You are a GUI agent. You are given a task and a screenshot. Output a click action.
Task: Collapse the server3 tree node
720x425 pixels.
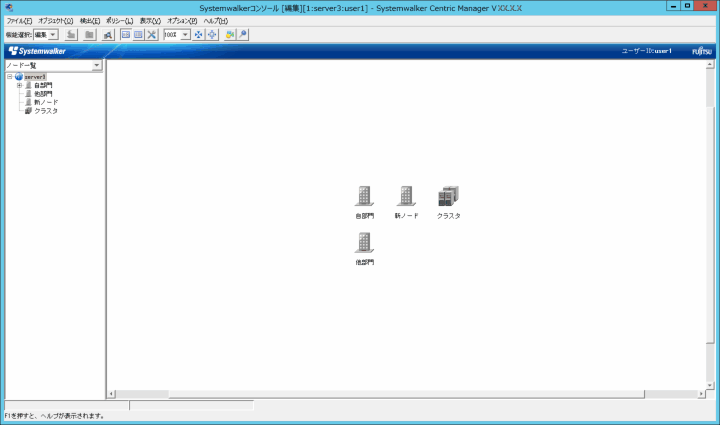(x=10, y=77)
